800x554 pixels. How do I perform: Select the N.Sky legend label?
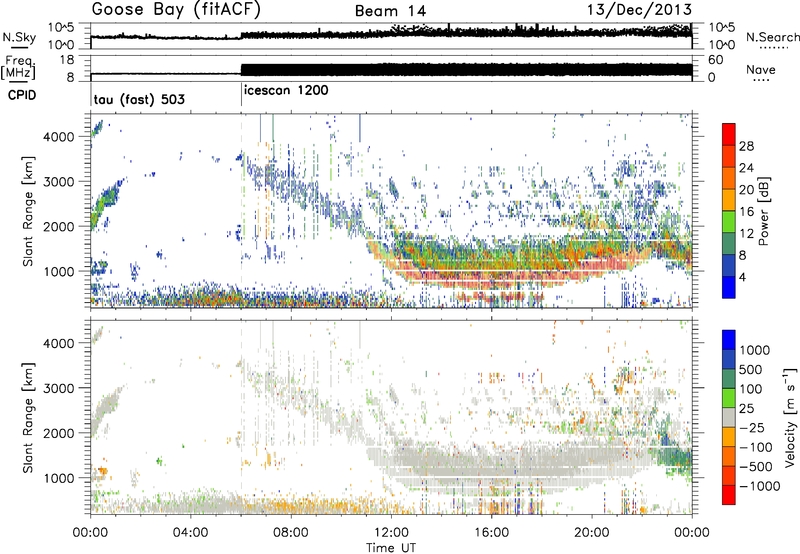point(19,37)
